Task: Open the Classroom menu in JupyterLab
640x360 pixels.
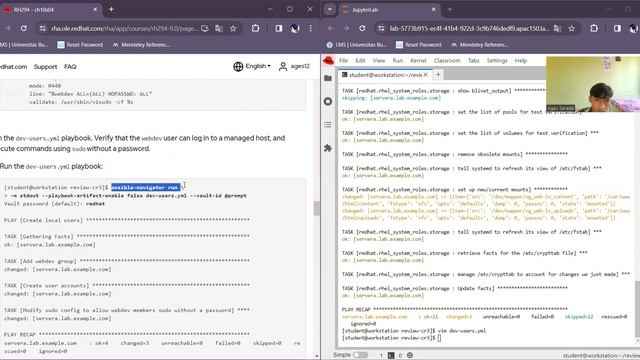Action: pos(447,60)
